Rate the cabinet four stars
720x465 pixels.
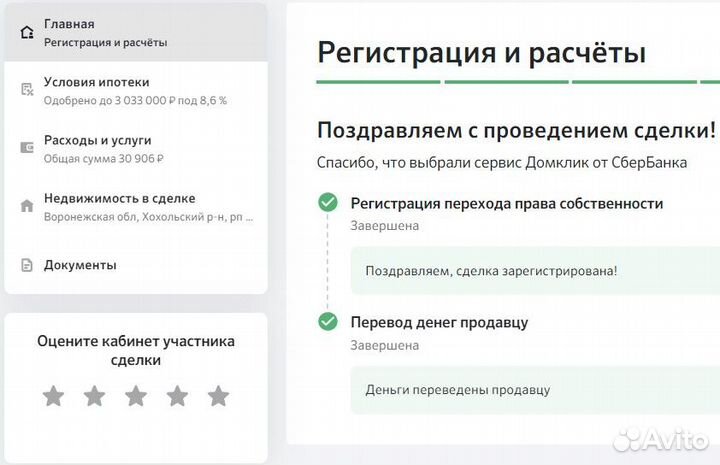[177, 396]
